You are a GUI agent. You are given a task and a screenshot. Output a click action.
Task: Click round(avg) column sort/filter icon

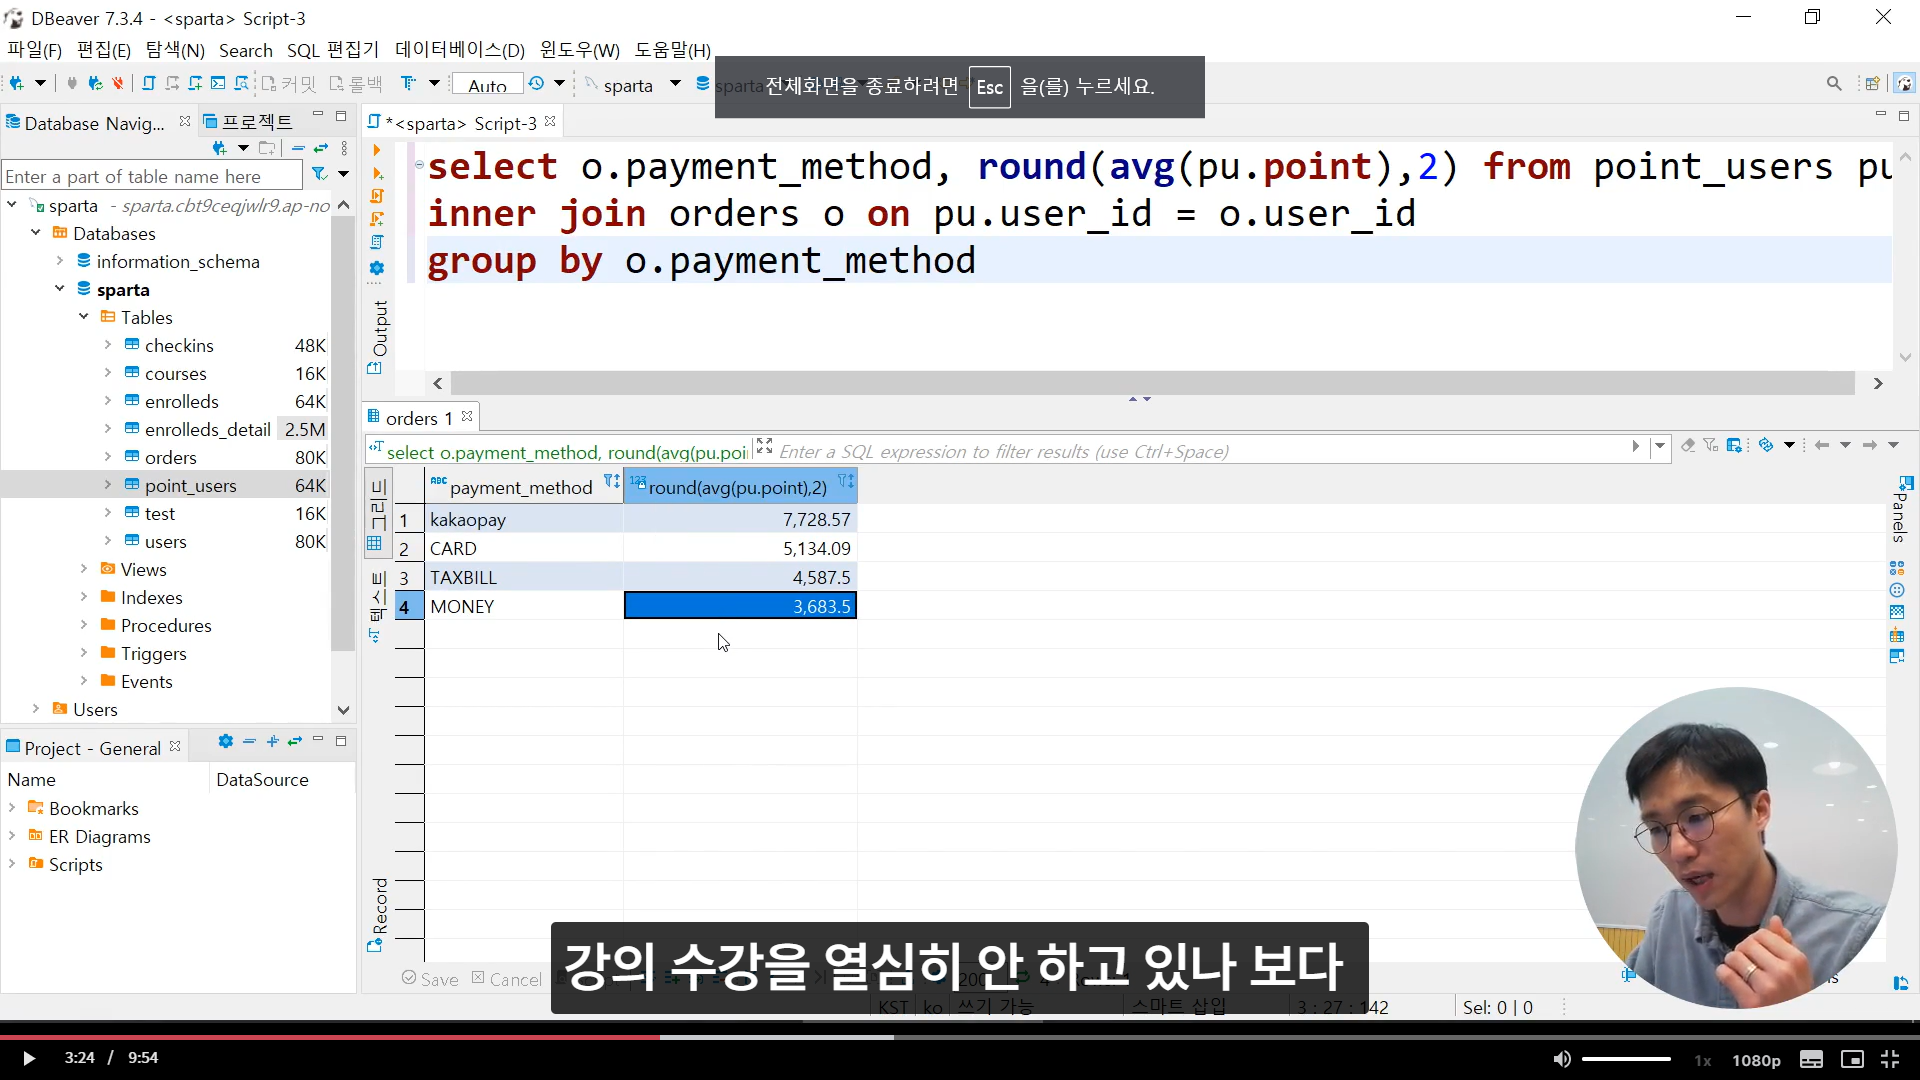(846, 482)
